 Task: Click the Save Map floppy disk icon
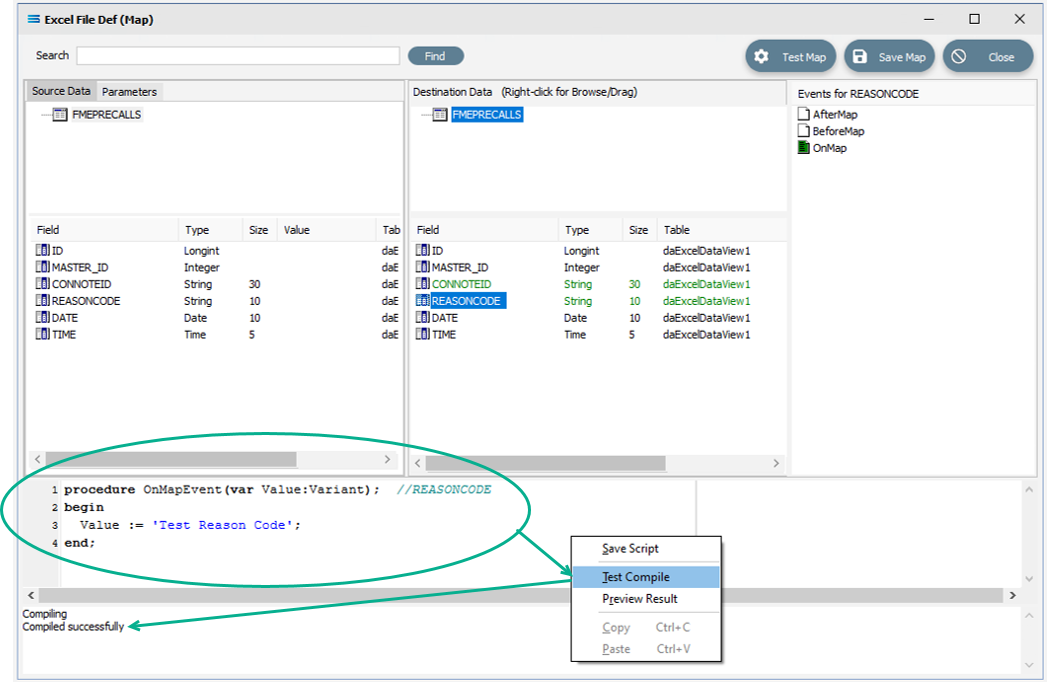pos(860,57)
